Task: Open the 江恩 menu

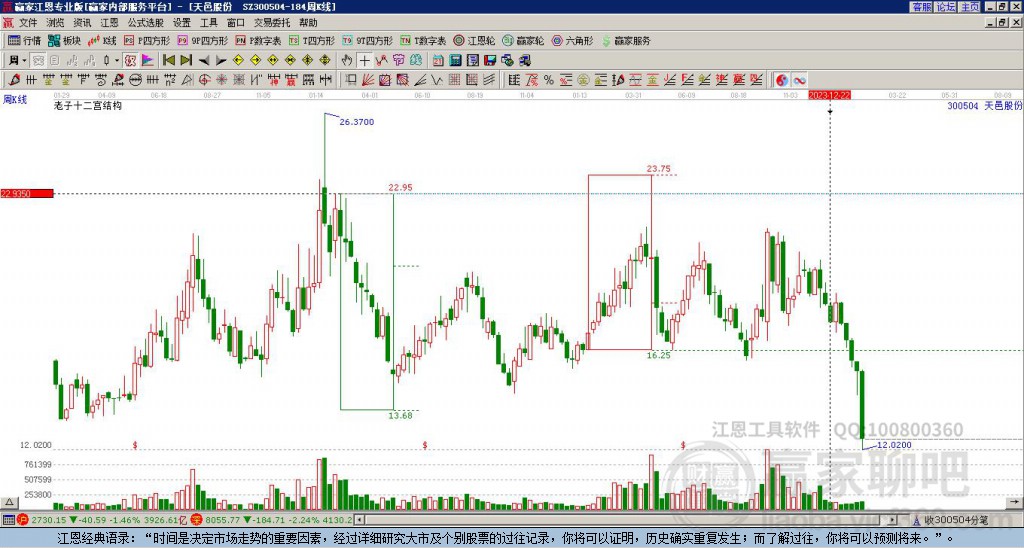Action: [109, 23]
